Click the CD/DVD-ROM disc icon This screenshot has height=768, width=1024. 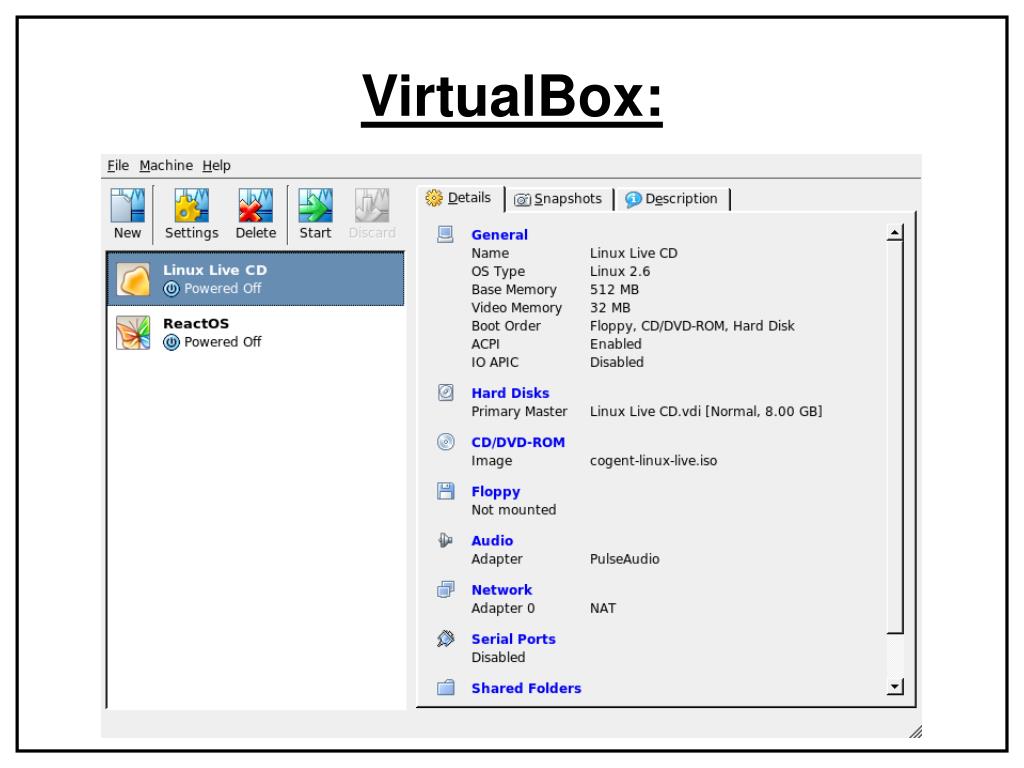pyautogui.click(x=445, y=442)
